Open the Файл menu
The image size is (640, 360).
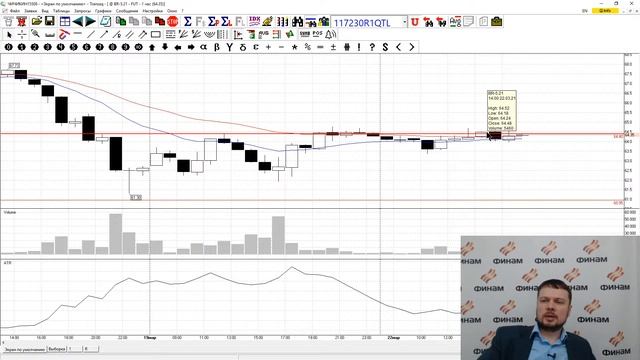[14, 11]
